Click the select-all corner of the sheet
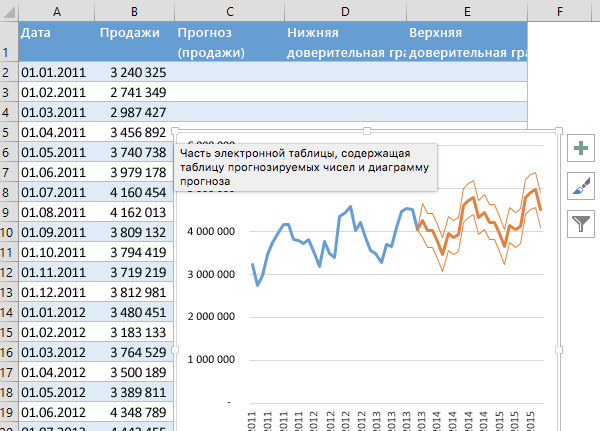The width and height of the screenshot is (600, 431). (x=8, y=10)
